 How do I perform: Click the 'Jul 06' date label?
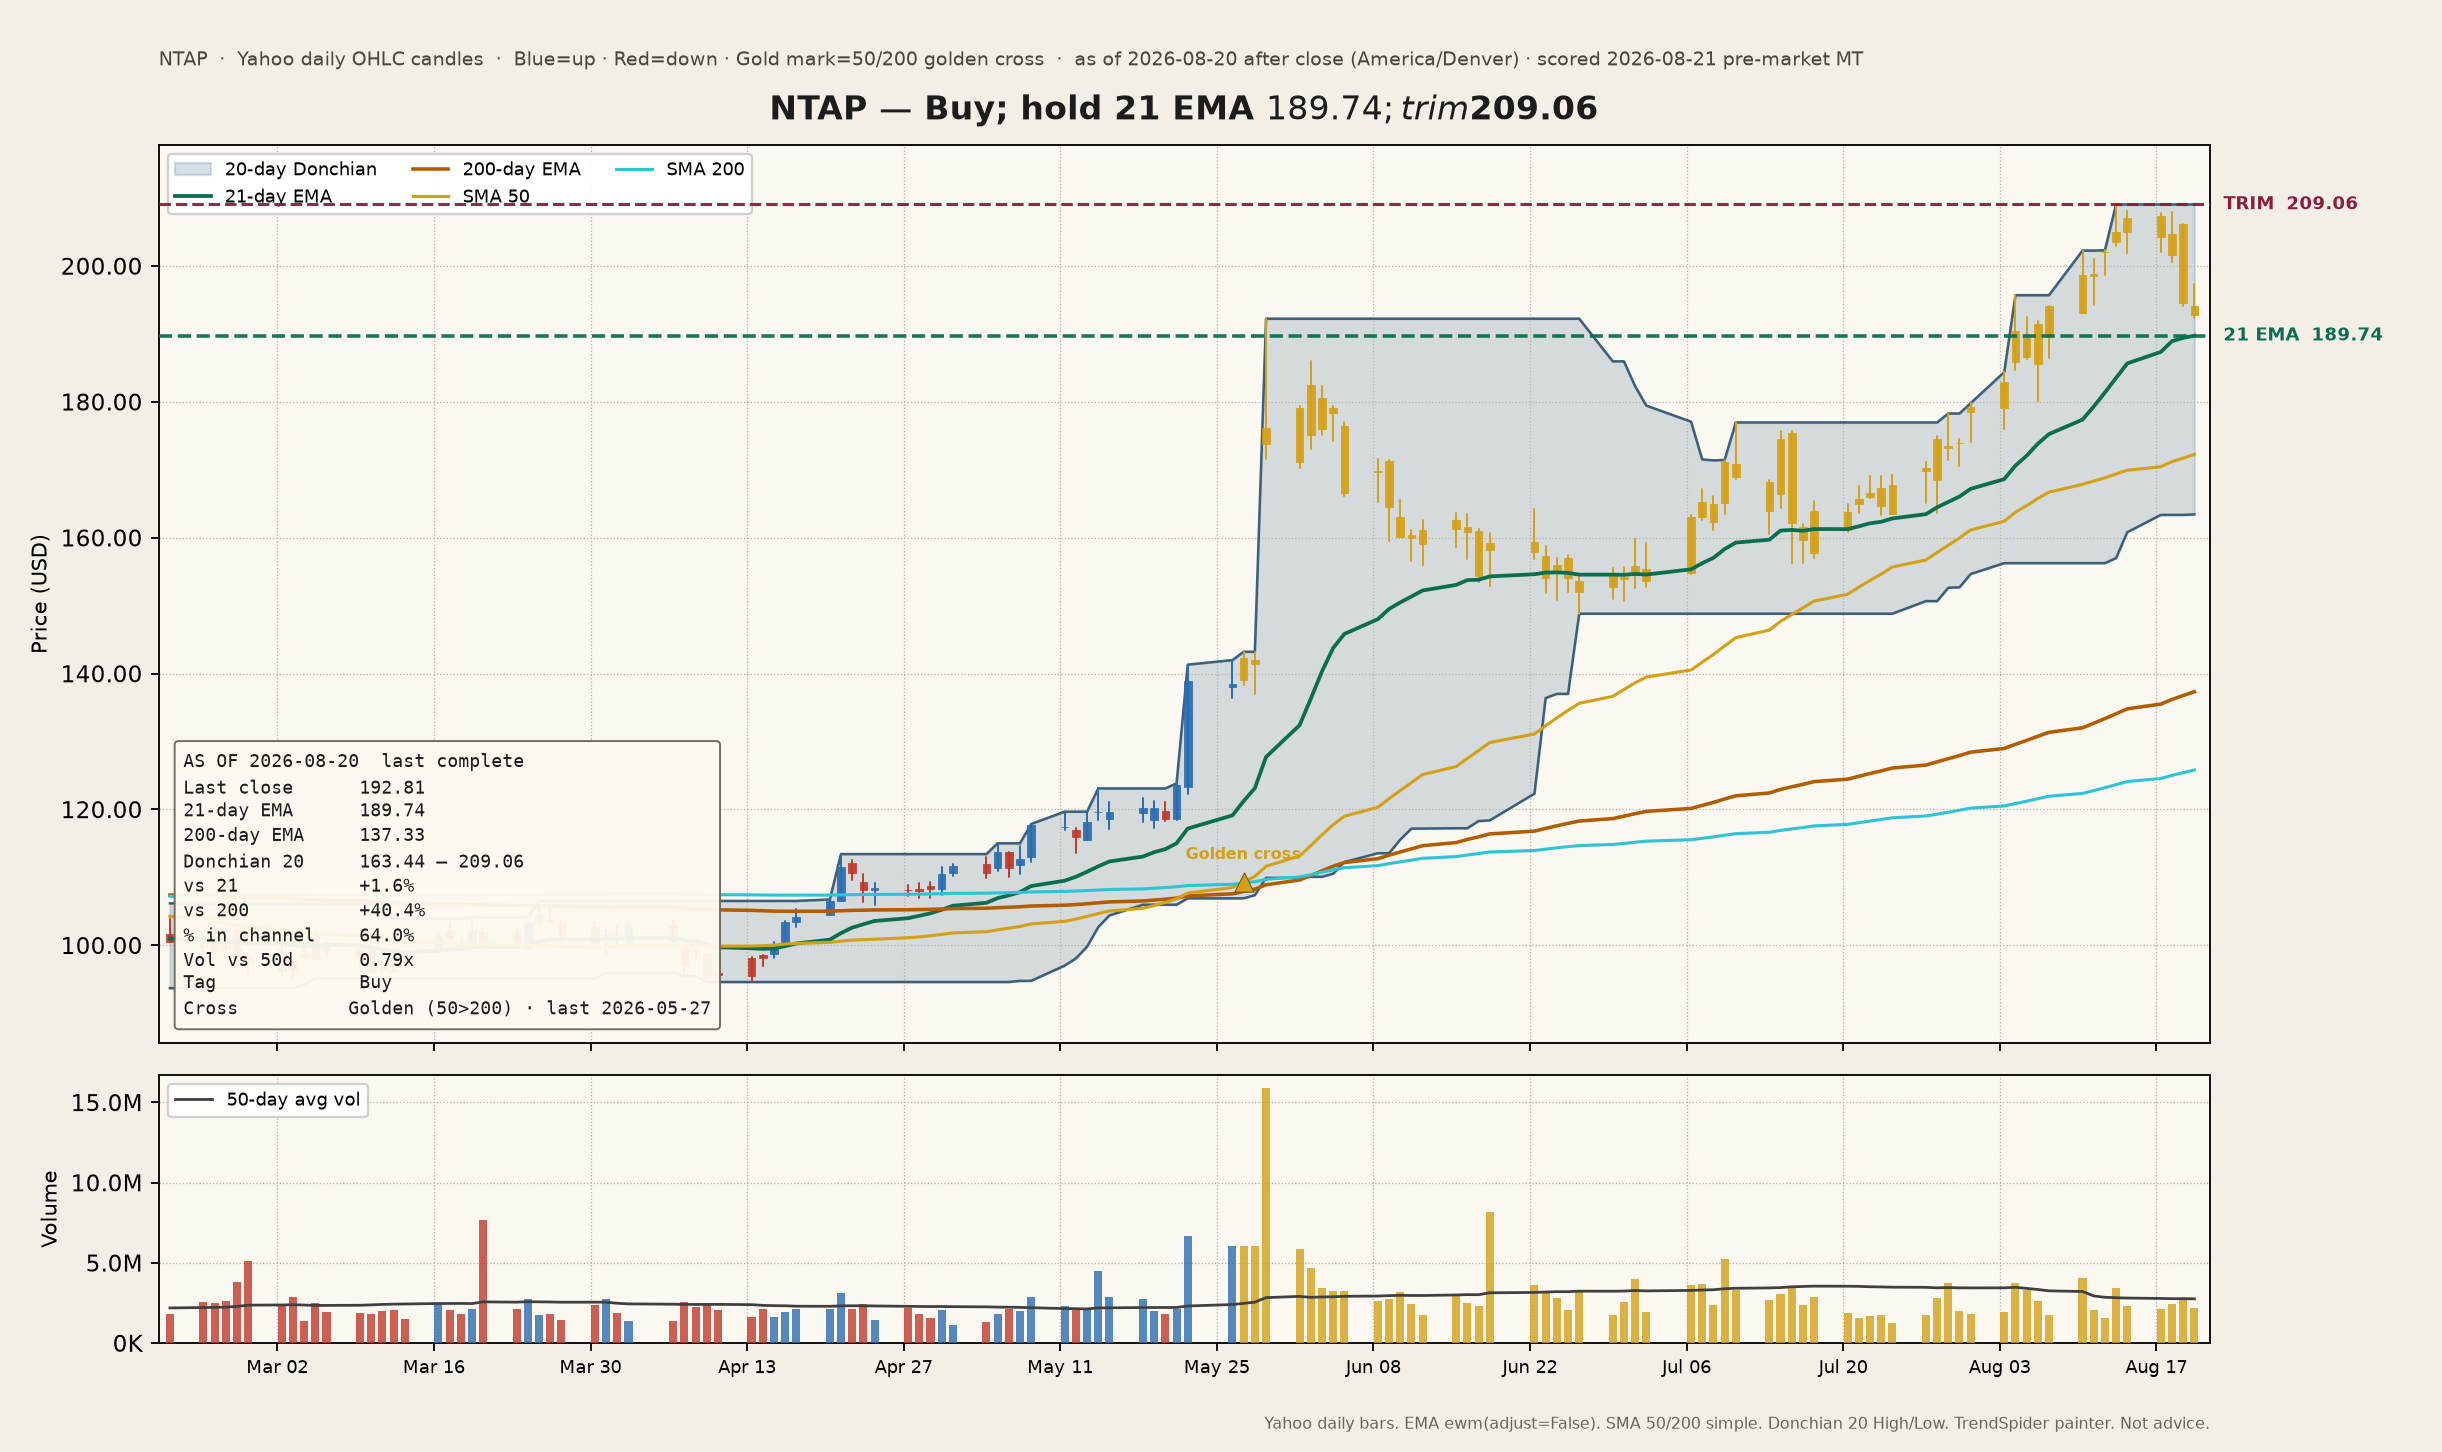[1686, 1367]
